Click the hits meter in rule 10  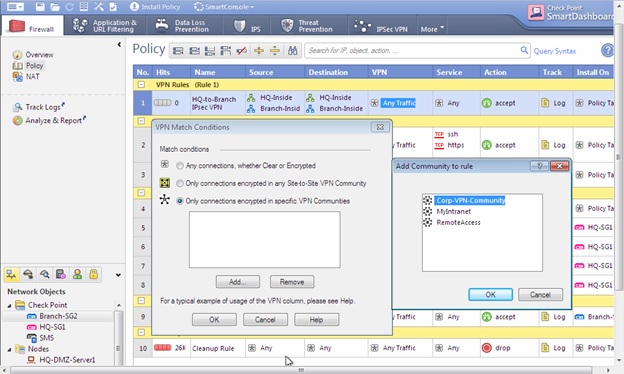[162, 348]
